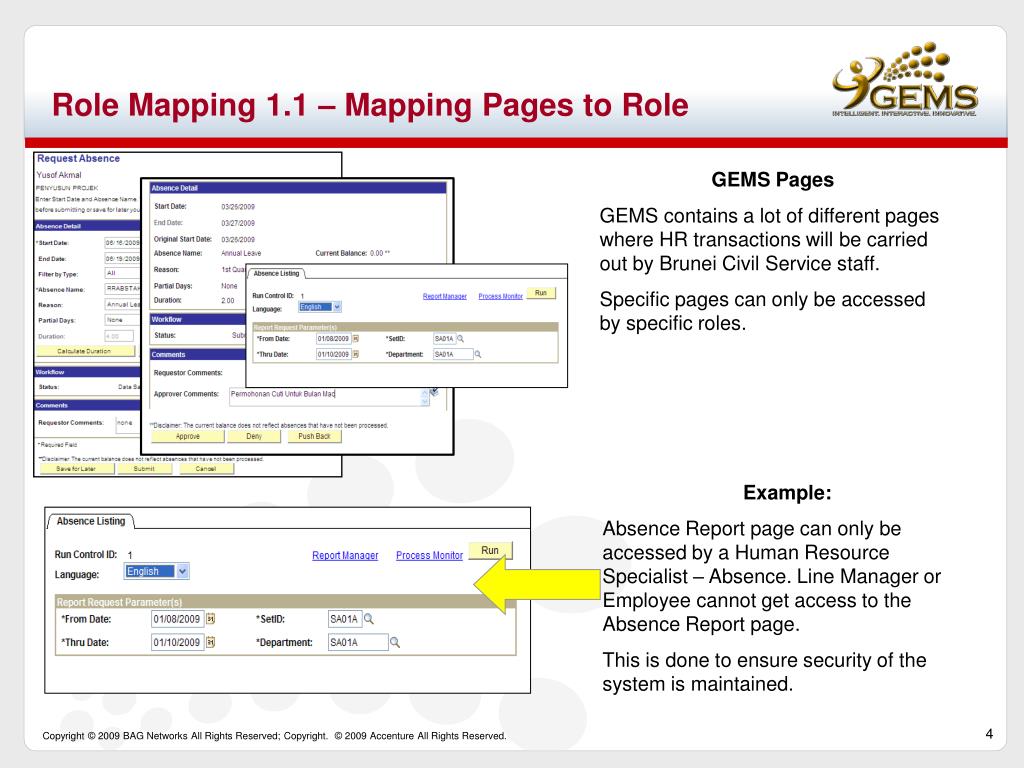Click Thru Date field in enlarged Absence Listing
Viewport: 1024px width, 768px height.
[x=177, y=642]
